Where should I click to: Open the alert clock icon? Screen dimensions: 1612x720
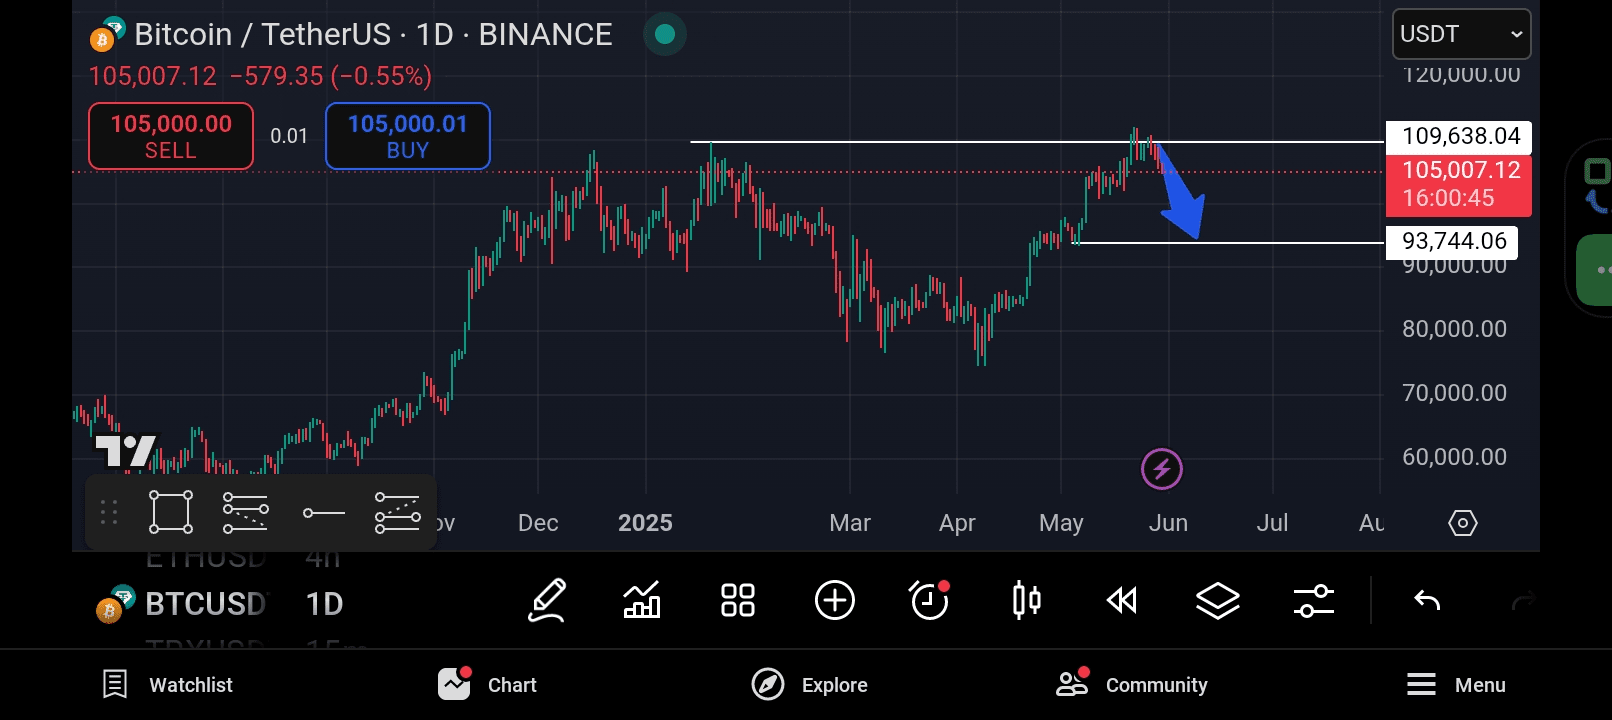pyautogui.click(x=929, y=600)
